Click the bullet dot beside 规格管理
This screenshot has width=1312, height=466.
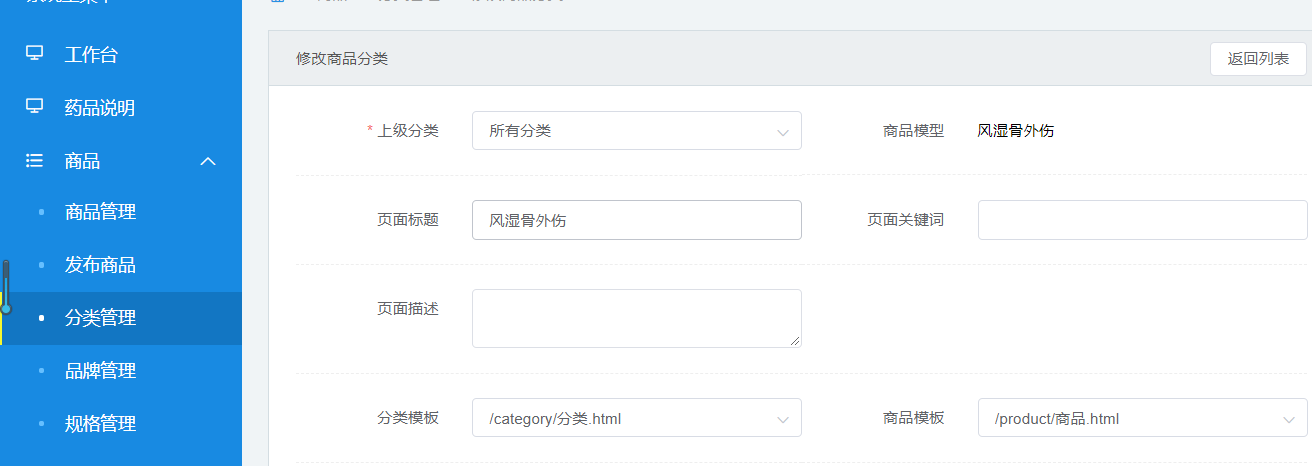(x=41, y=424)
